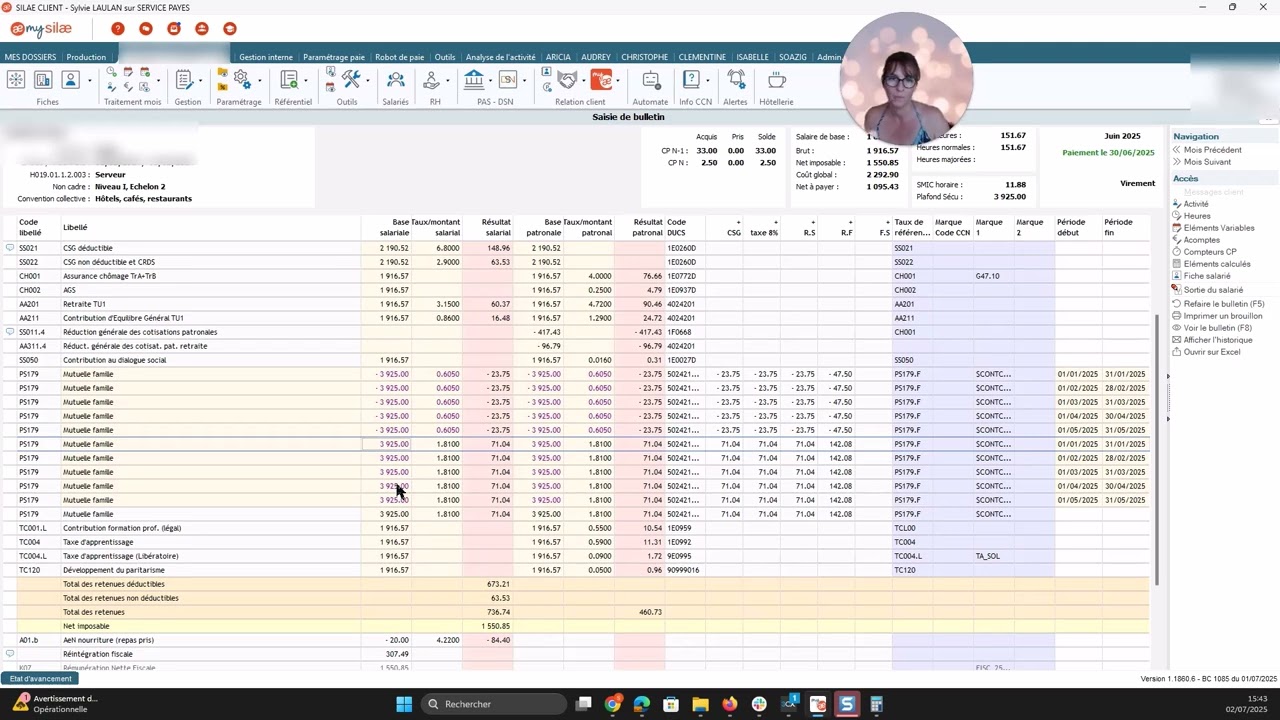Open the company building fiche icon
This screenshot has height=720, width=1280.
tap(43, 80)
